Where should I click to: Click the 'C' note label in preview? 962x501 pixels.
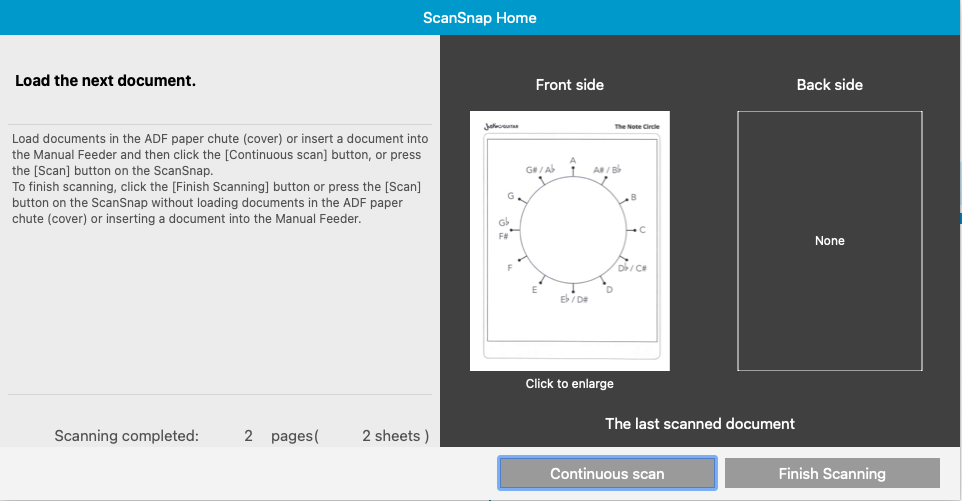(642, 230)
